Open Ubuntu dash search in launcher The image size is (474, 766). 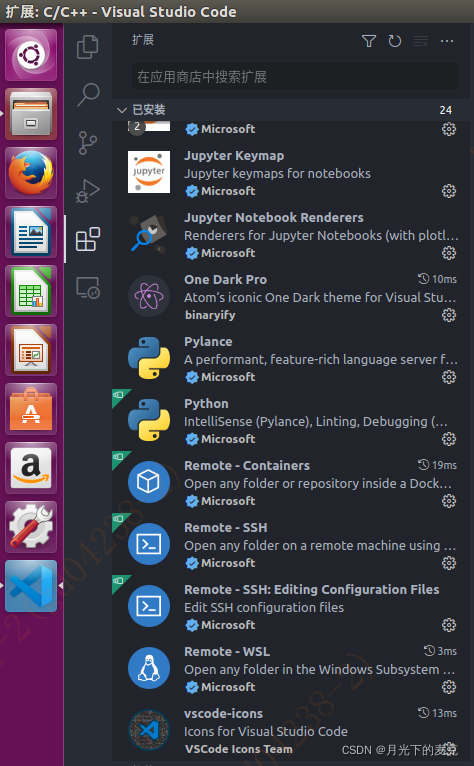31,55
